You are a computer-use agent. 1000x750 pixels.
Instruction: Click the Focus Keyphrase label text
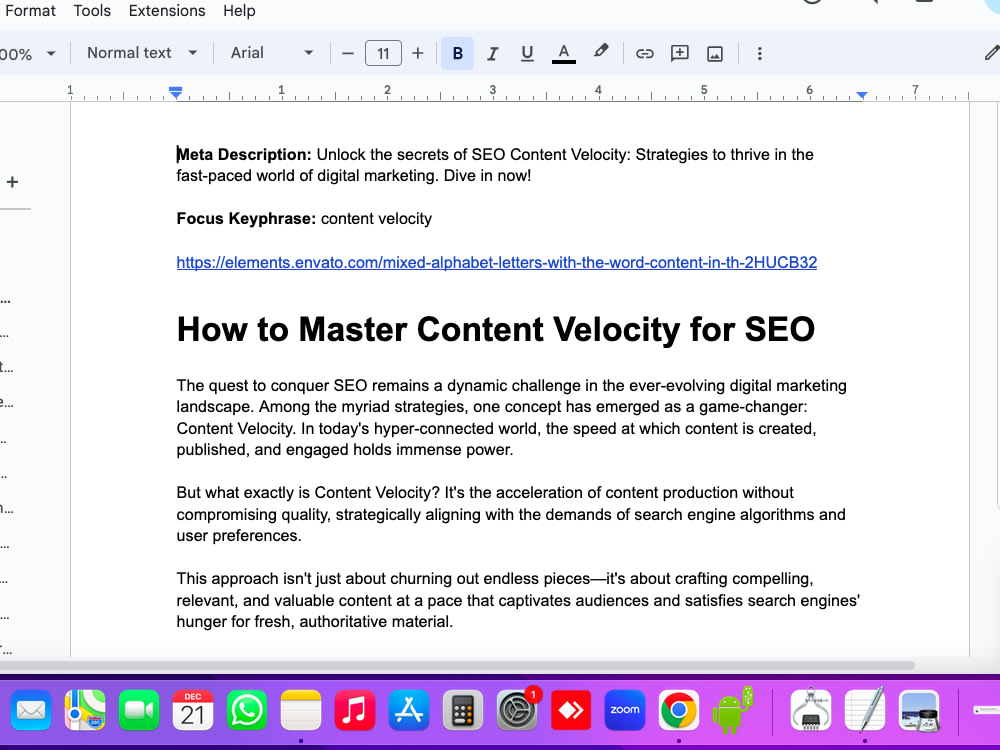click(x=246, y=219)
